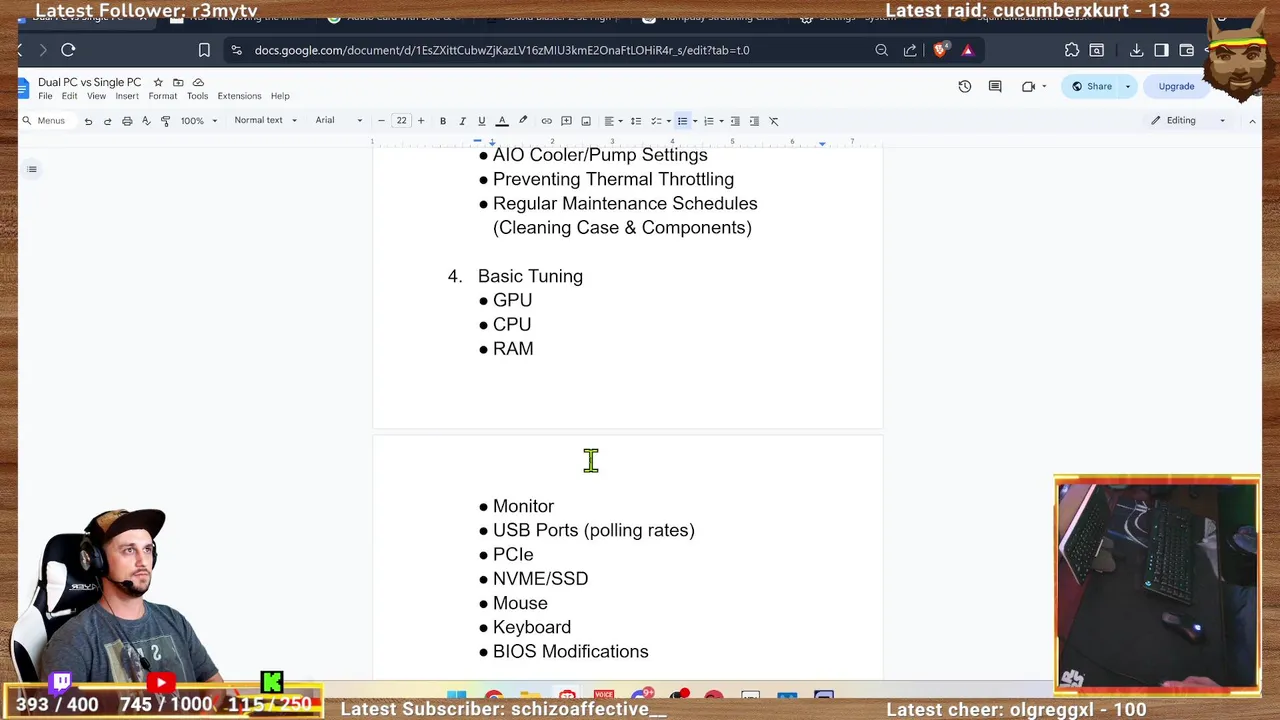The width and height of the screenshot is (1280, 720).
Task: Click the Share button
Action: click(1091, 86)
